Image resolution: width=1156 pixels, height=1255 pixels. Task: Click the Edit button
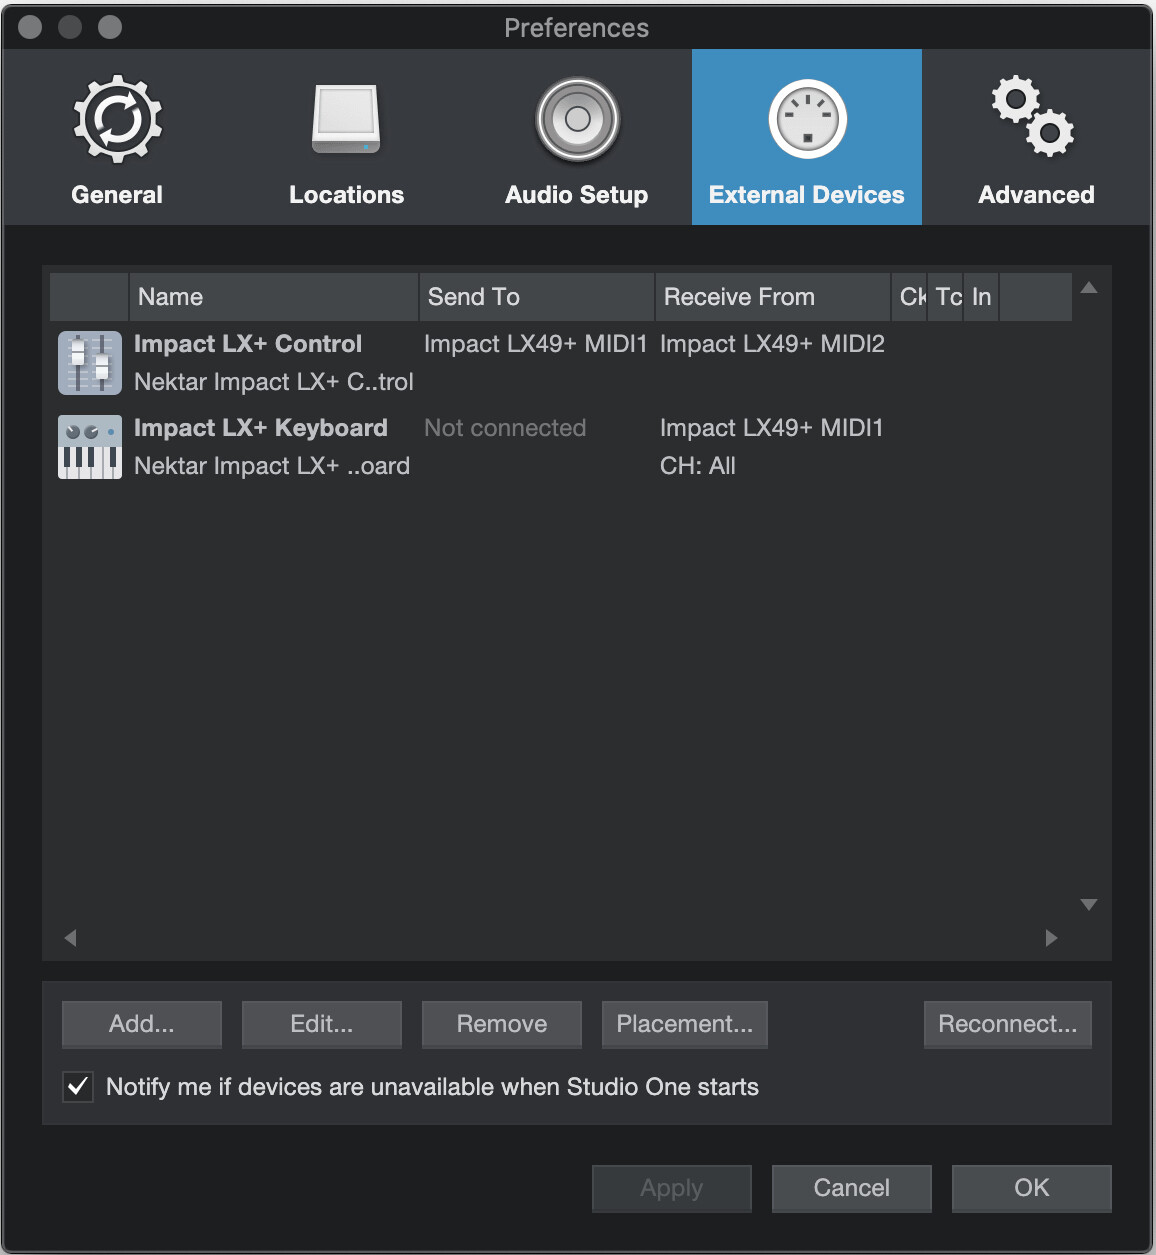321,1024
